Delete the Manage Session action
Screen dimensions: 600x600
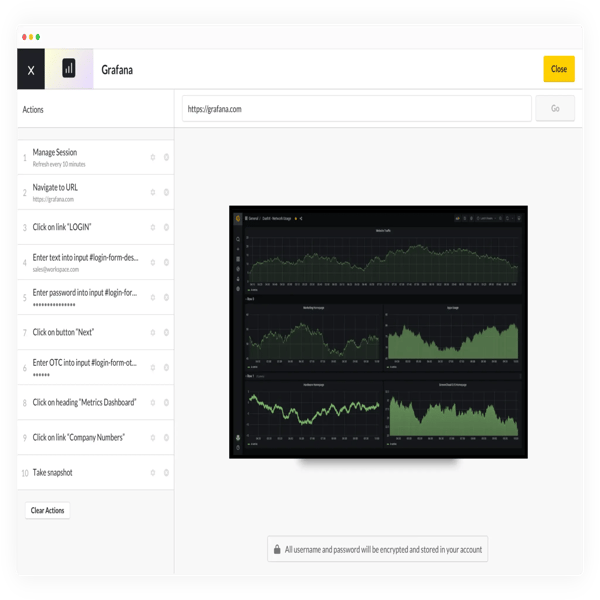[166, 157]
